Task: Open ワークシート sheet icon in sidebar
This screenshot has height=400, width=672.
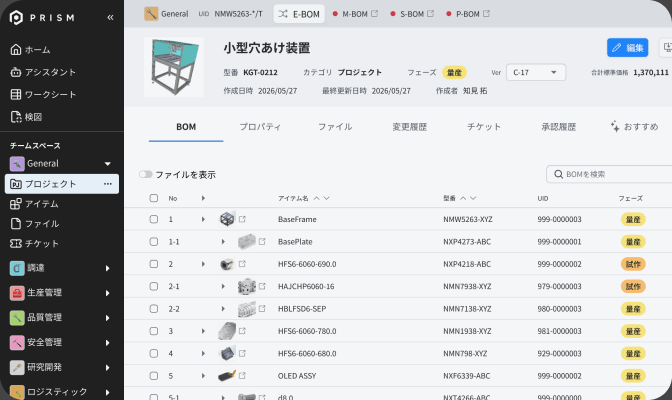Action: click(x=16, y=94)
